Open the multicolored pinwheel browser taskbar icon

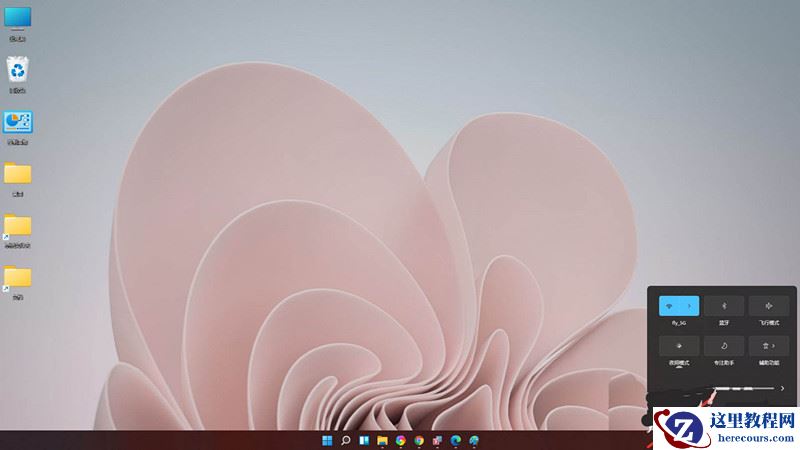coord(401,440)
